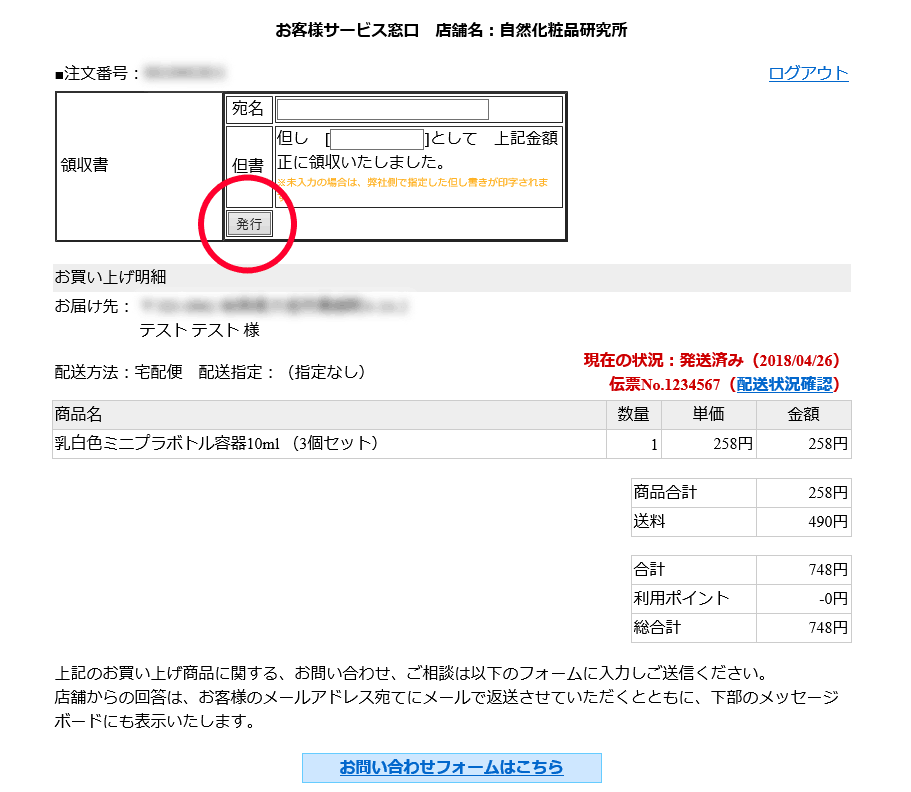Click the 送料 label
The image size is (911, 792).
point(649,521)
